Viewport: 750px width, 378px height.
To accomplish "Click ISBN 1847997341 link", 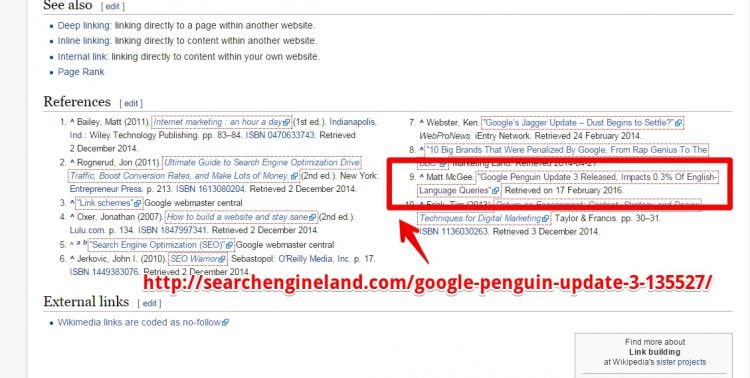I will click(x=173, y=231).
